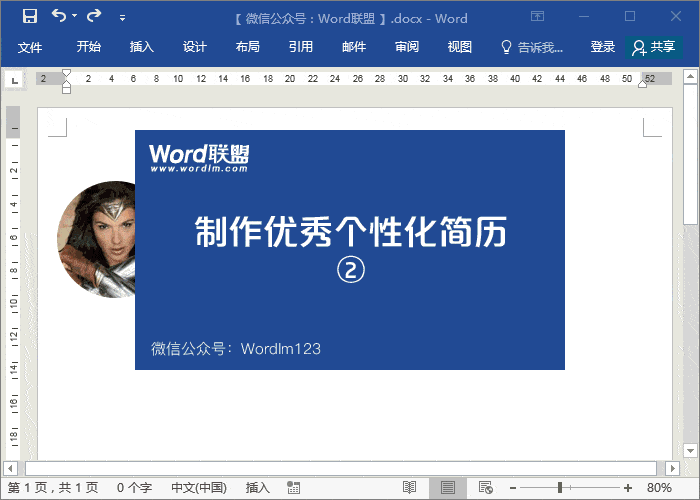The image size is (700, 500).
Task: Click the macro recording icon in status bar
Action: click(293, 488)
